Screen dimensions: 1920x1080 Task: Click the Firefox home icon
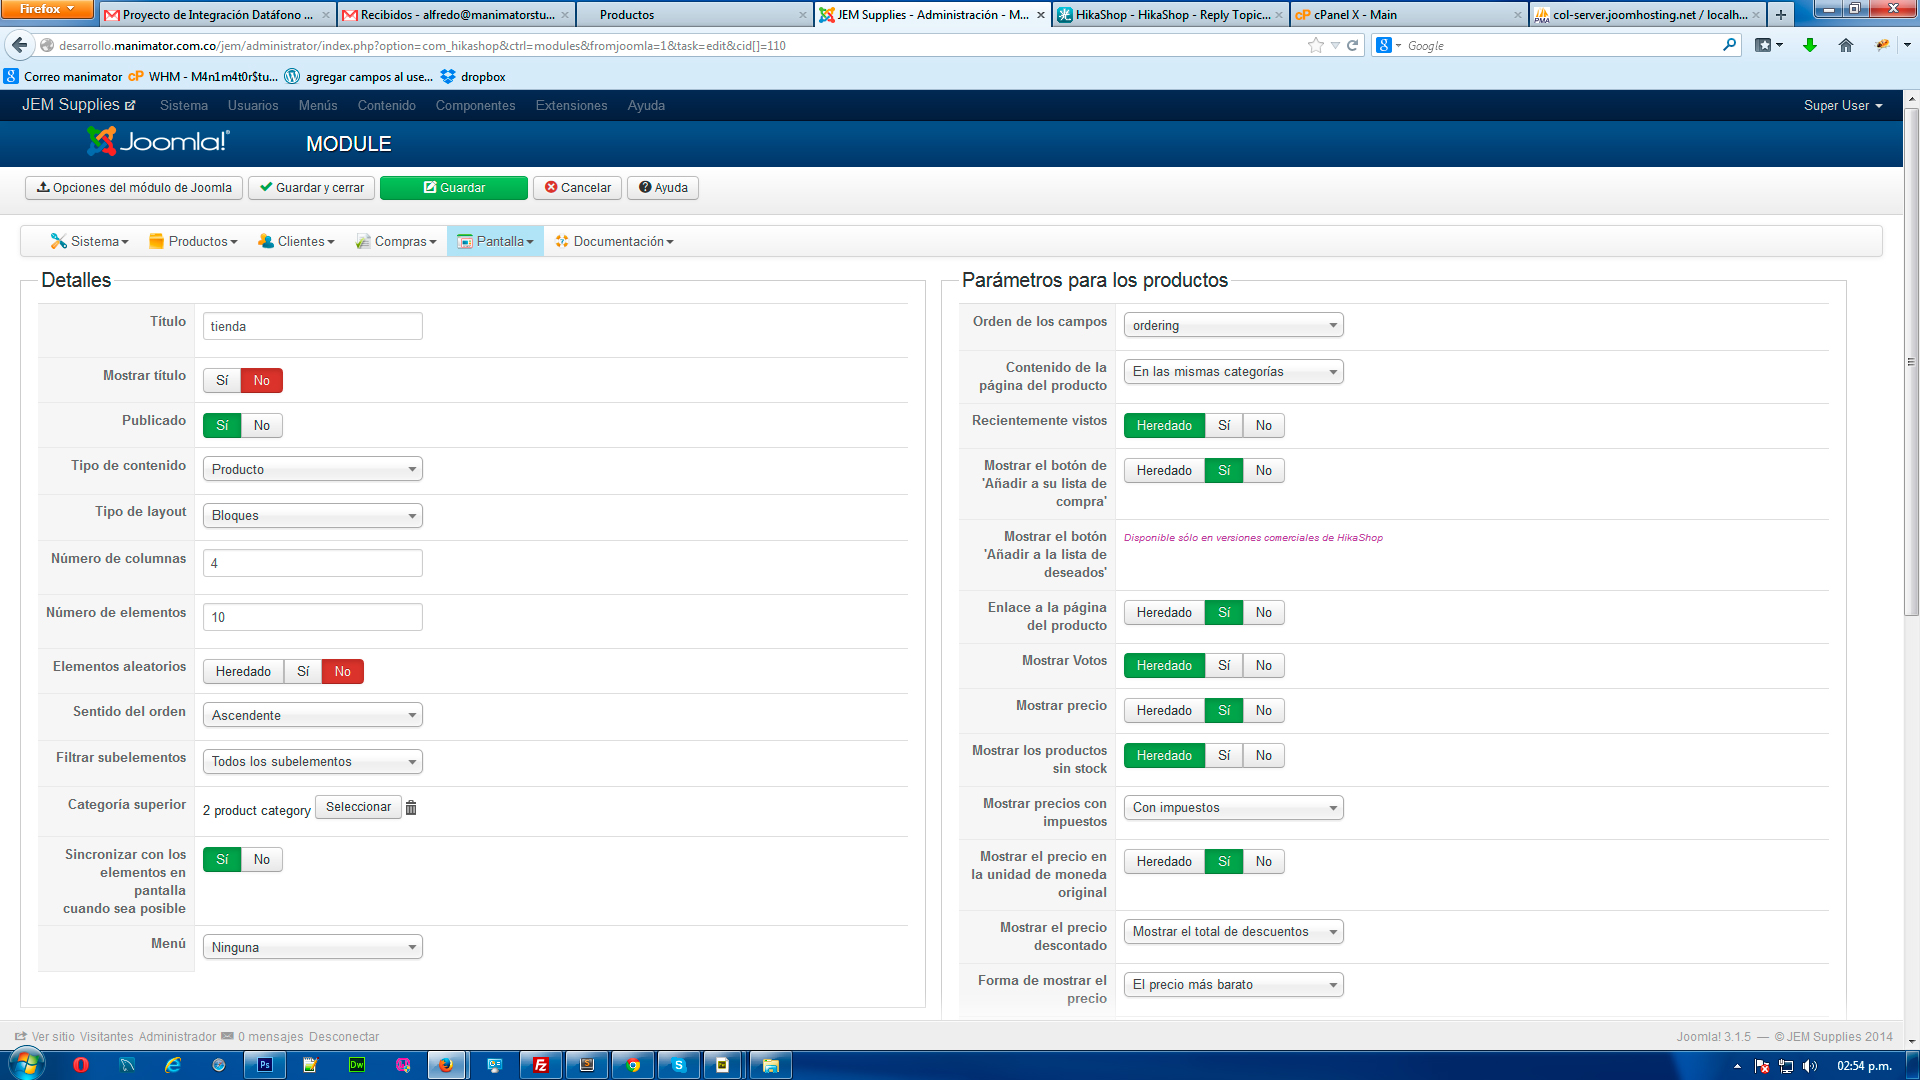coord(1846,45)
